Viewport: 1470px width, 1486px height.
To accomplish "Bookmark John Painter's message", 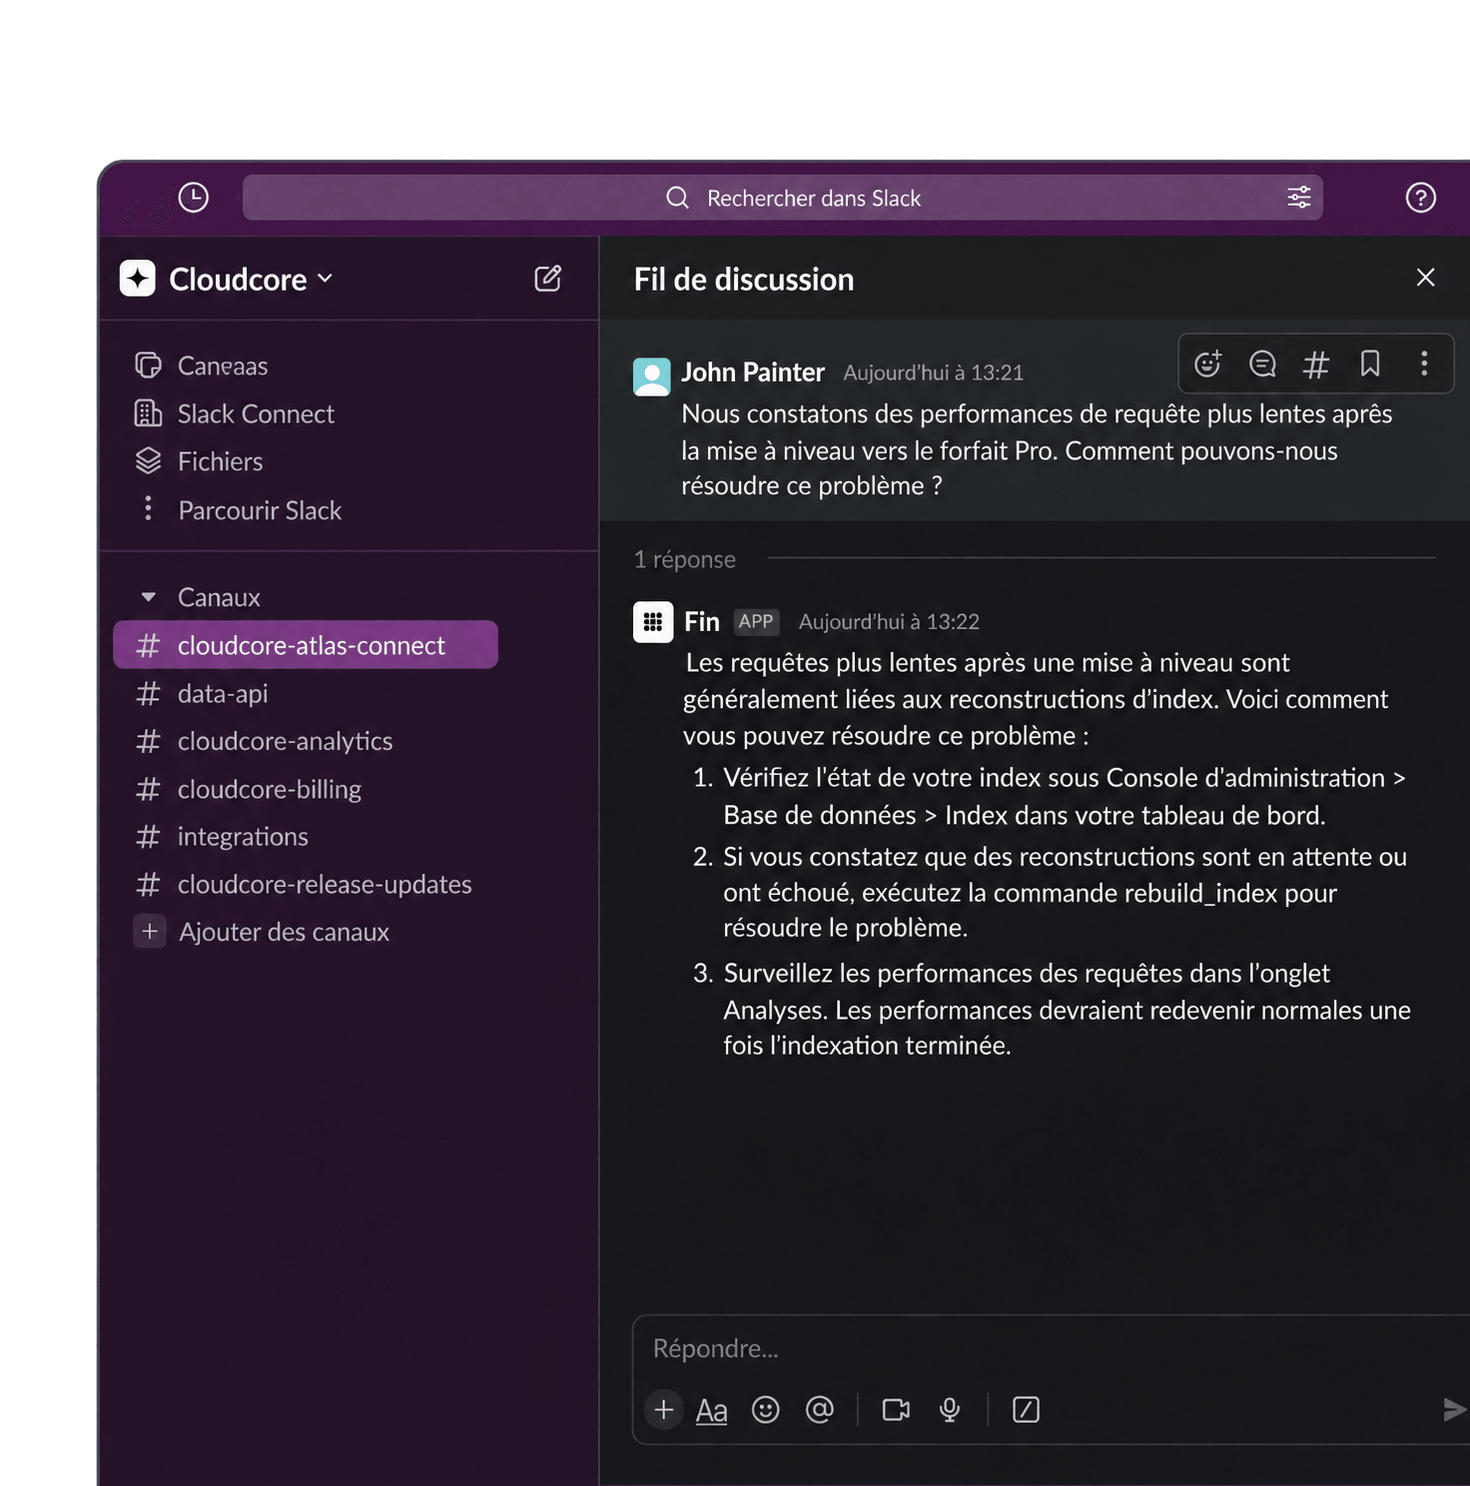I will (x=1370, y=363).
